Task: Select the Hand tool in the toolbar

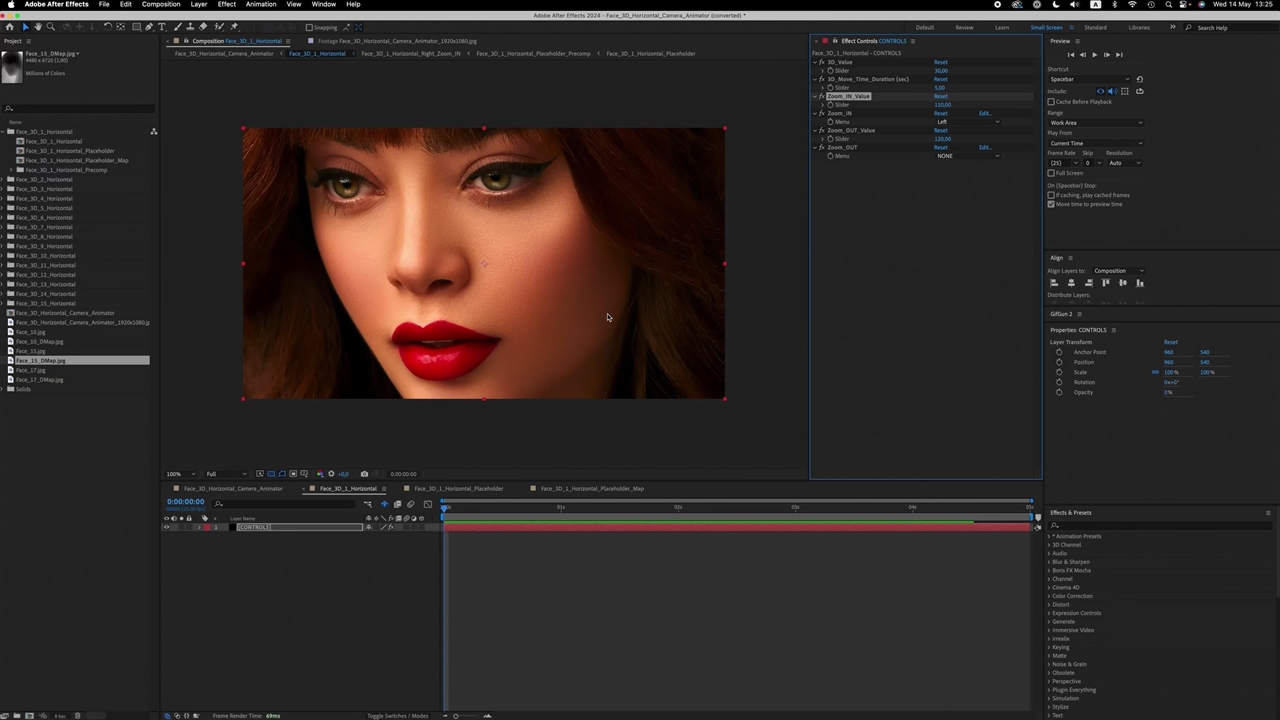Action: click(x=39, y=27)
